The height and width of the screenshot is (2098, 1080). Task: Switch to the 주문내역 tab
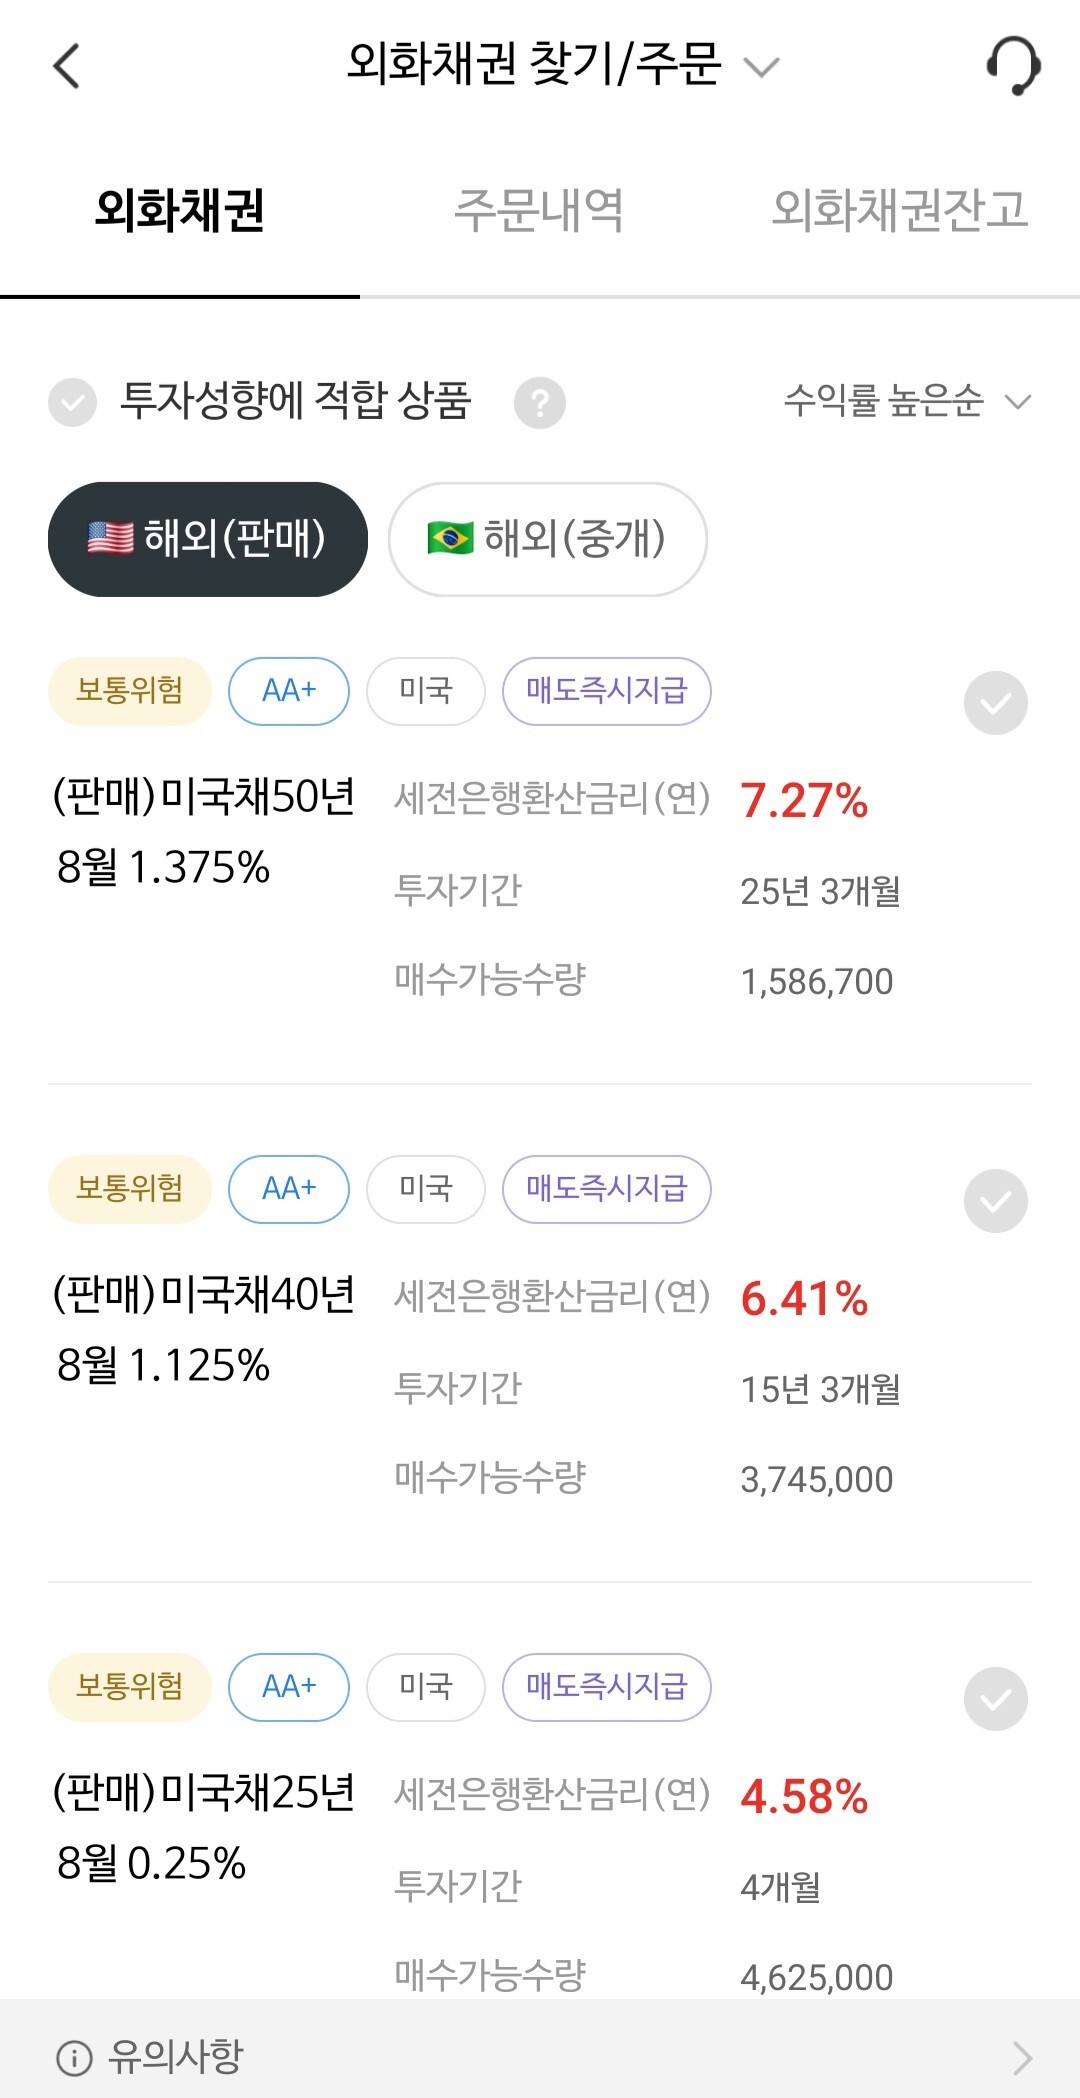[x=539, y=211]
